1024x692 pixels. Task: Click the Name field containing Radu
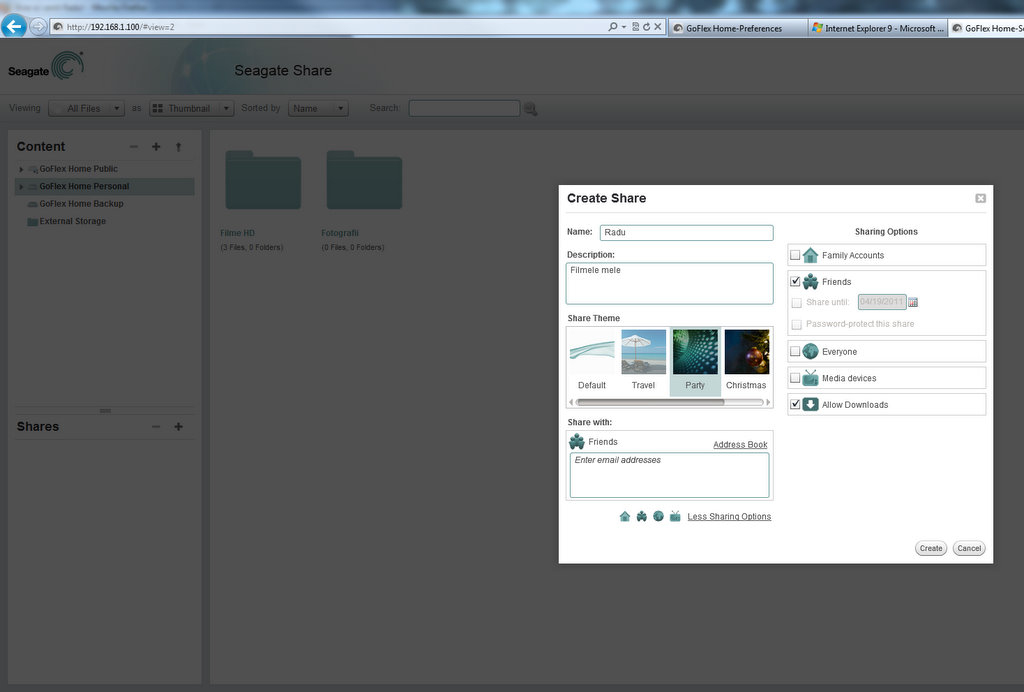coord(686,232)
